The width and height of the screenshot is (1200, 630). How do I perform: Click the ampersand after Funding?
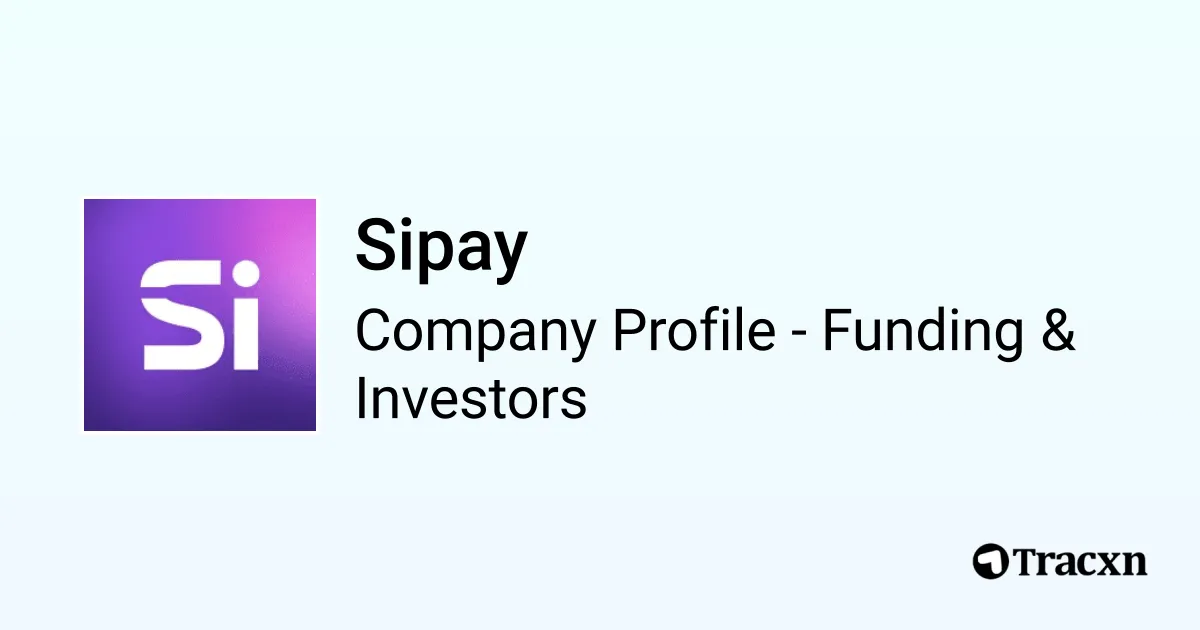[1056, 332]
